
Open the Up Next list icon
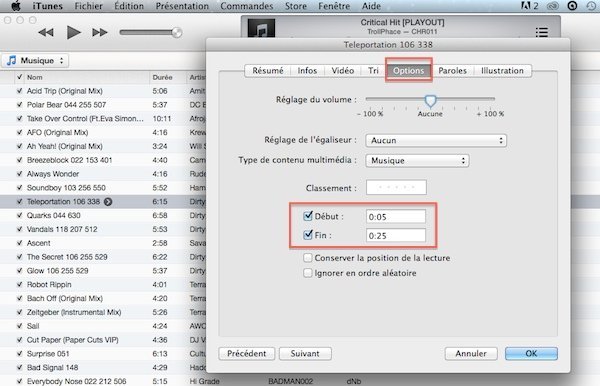tap(541, 32)
